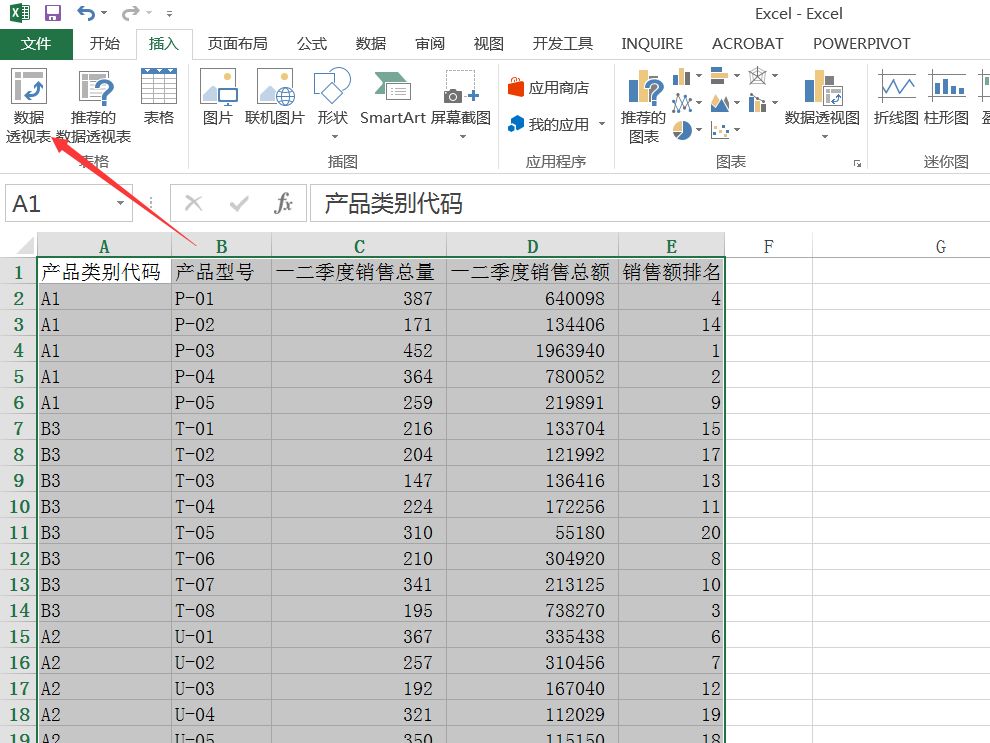This screenshot has width=990, height=743.
Task: Click the Online Pictures (联机图片) icon
Action: click(274, 97)
